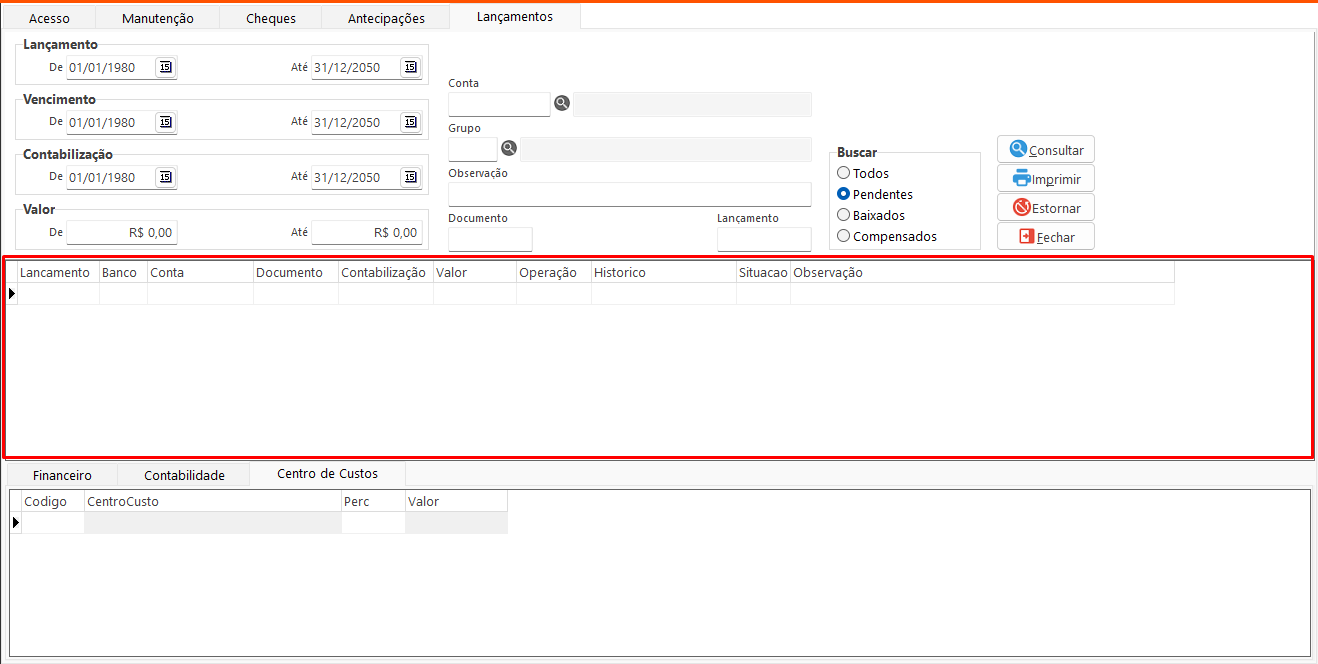This screenshot has height=664, width=1318.
Task: Open calendar for Lançamento end date
Action: click(x=410, y=67)
